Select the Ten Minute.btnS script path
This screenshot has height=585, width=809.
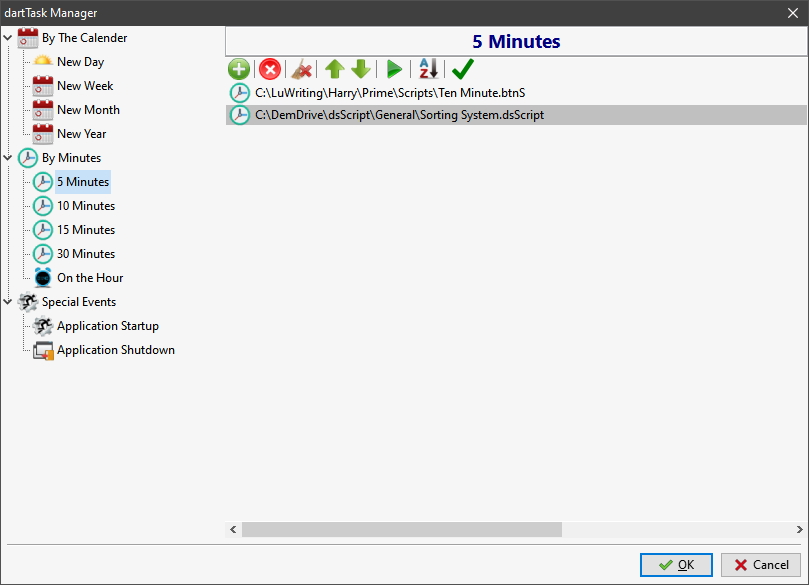(x=390, y=93)
